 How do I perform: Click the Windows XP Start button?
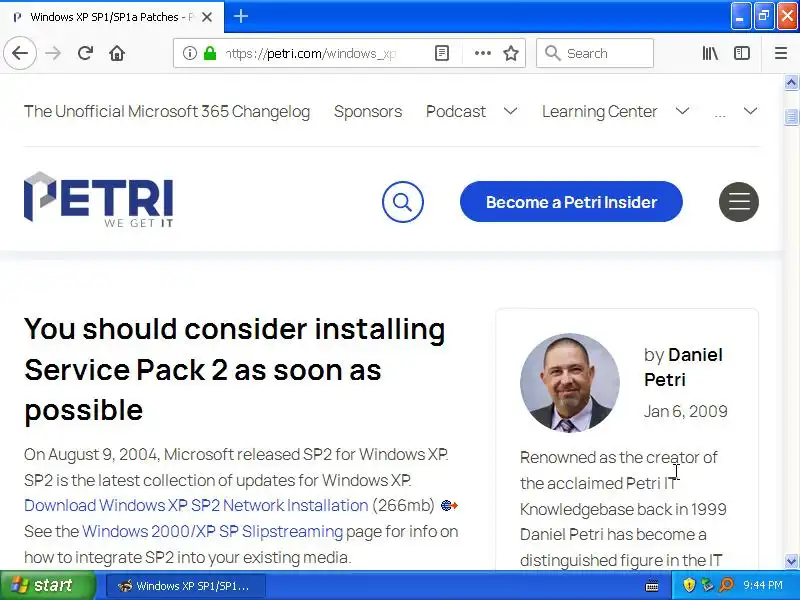[47, 585]
